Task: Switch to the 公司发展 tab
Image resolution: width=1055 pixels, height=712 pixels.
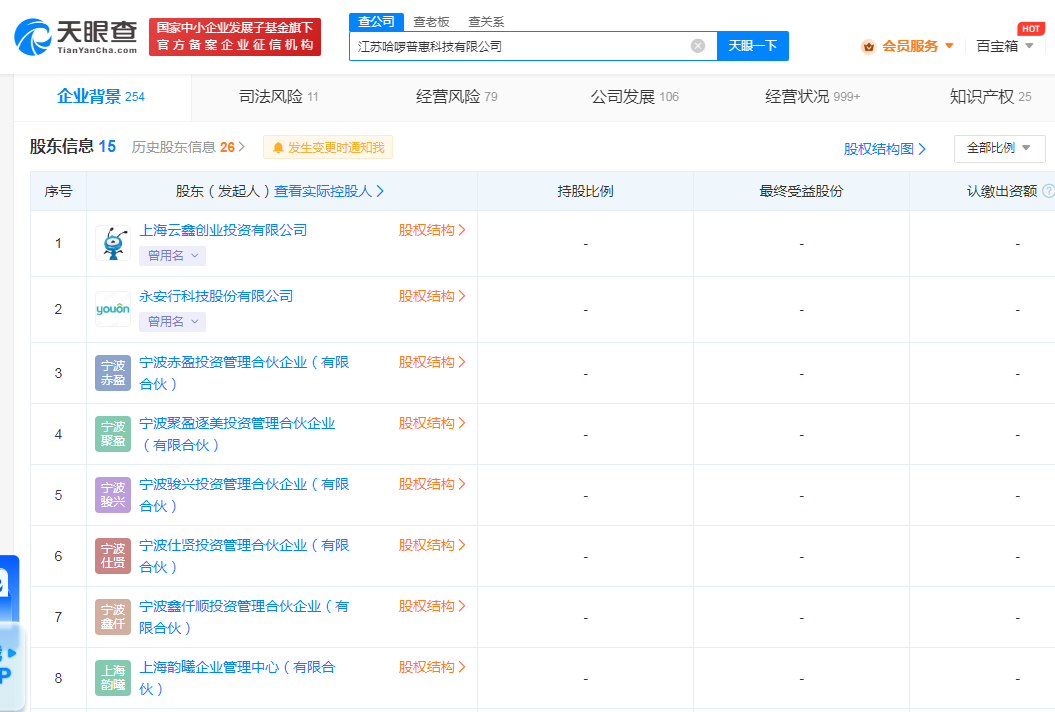Action: point(634,97)
